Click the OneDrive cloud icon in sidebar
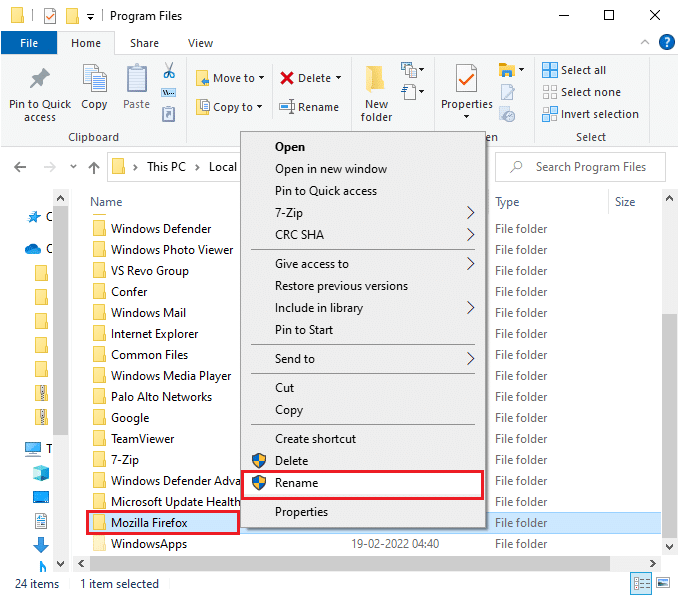The height and width of the screenshot is (596, 680). 33,249
